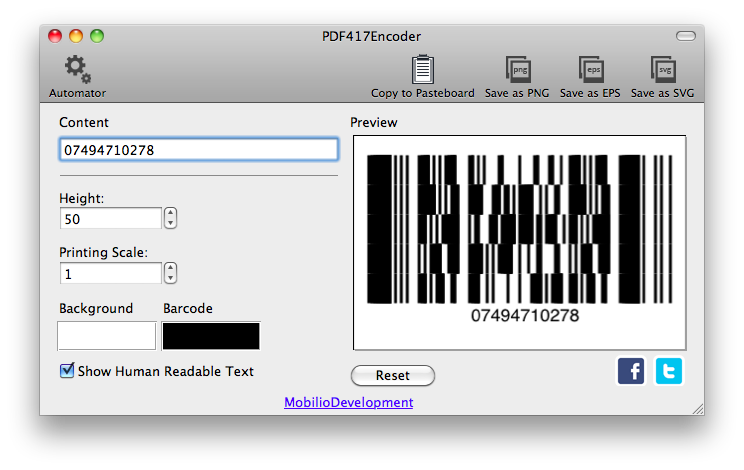Click the Height stepper arrows

[x=170, y=218]
